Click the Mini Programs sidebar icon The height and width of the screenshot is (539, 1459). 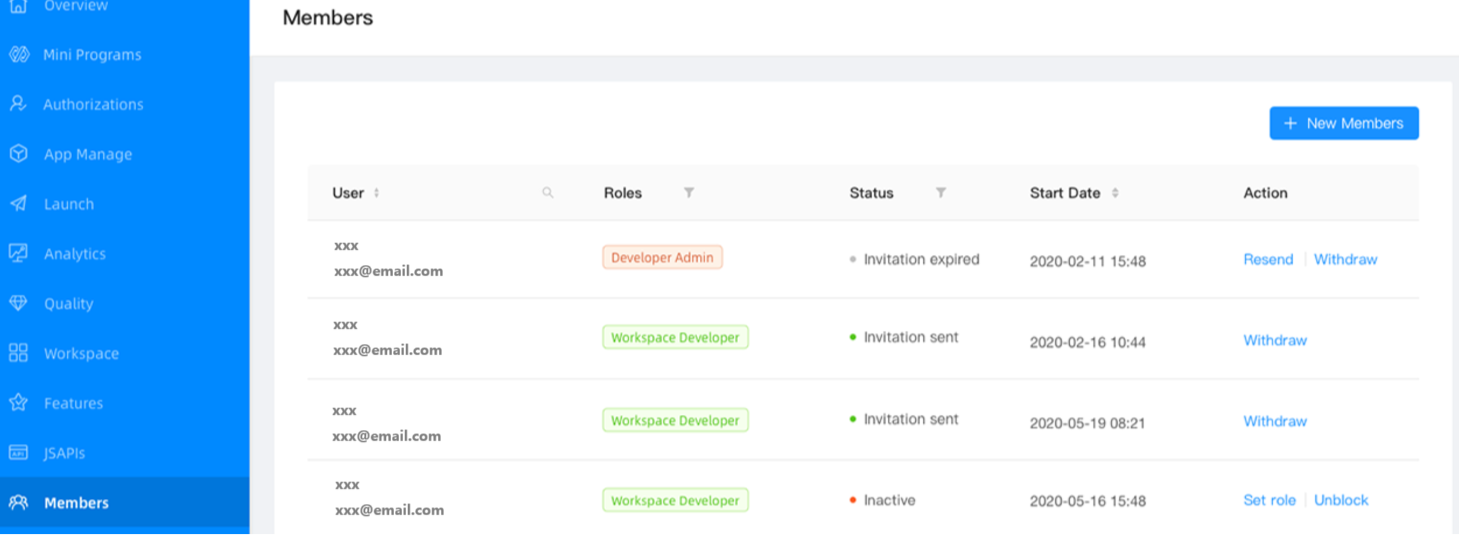click(x=19, y=54)
